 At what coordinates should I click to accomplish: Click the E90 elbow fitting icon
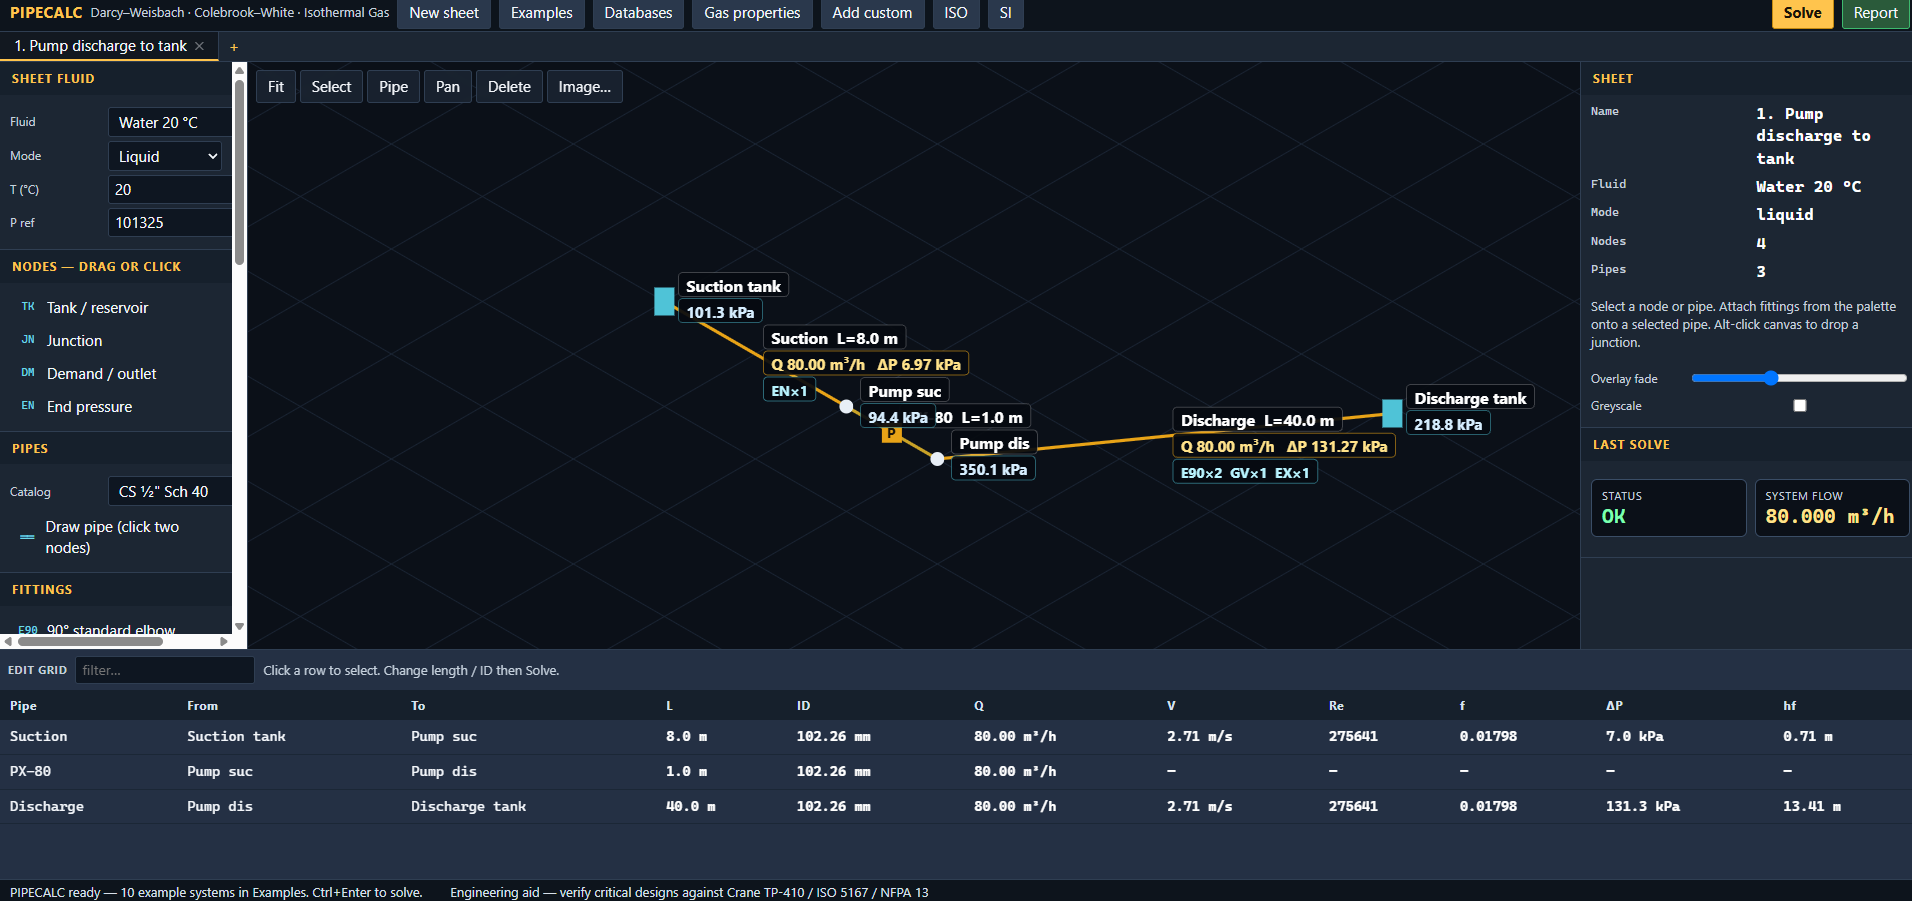pos(28,630)
